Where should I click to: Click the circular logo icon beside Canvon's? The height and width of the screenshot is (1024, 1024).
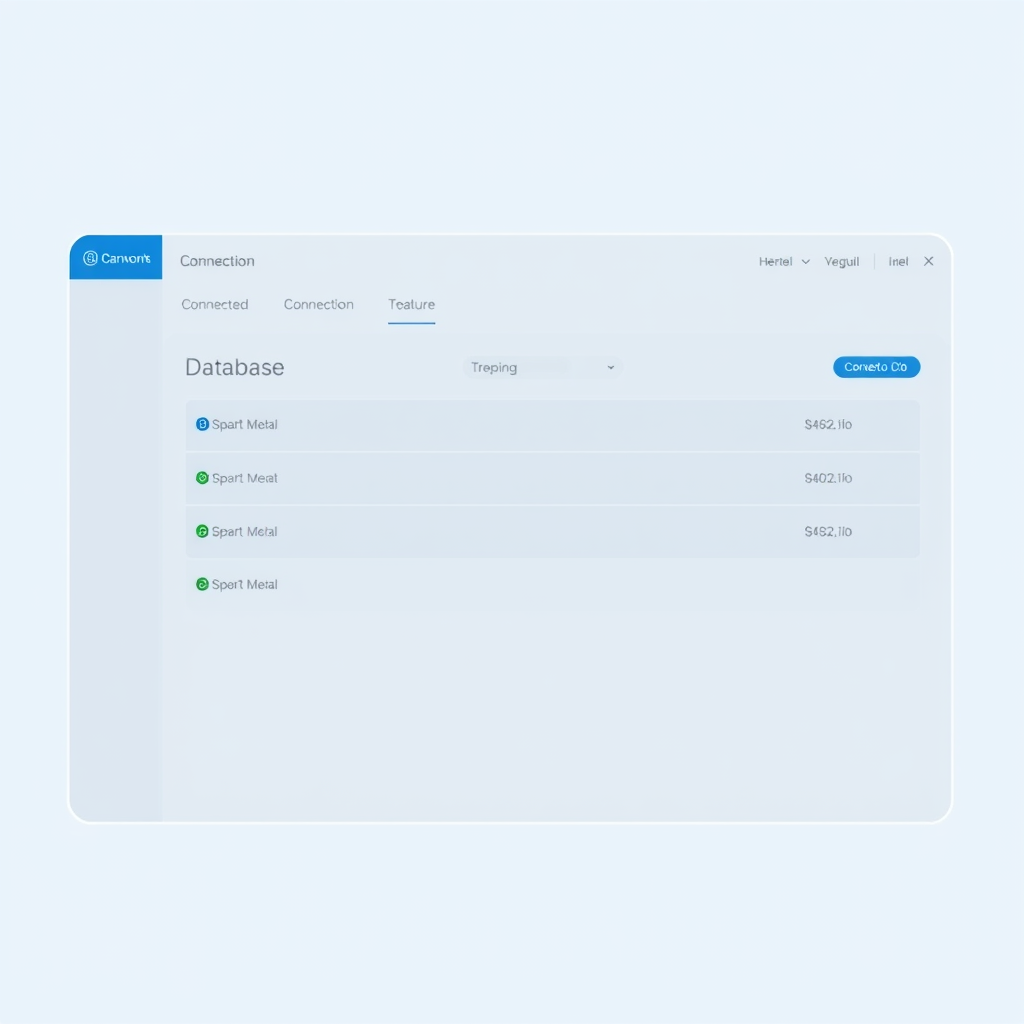pos(90,259)
